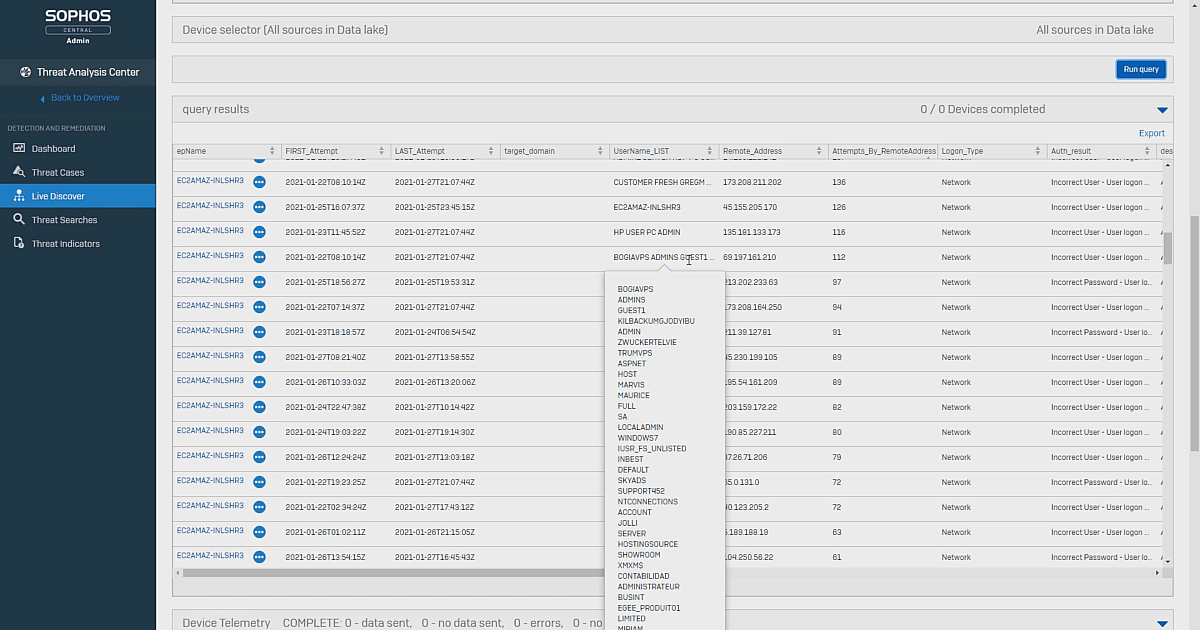Open Threat Cases via its sidebar icon

coord(19,171)
